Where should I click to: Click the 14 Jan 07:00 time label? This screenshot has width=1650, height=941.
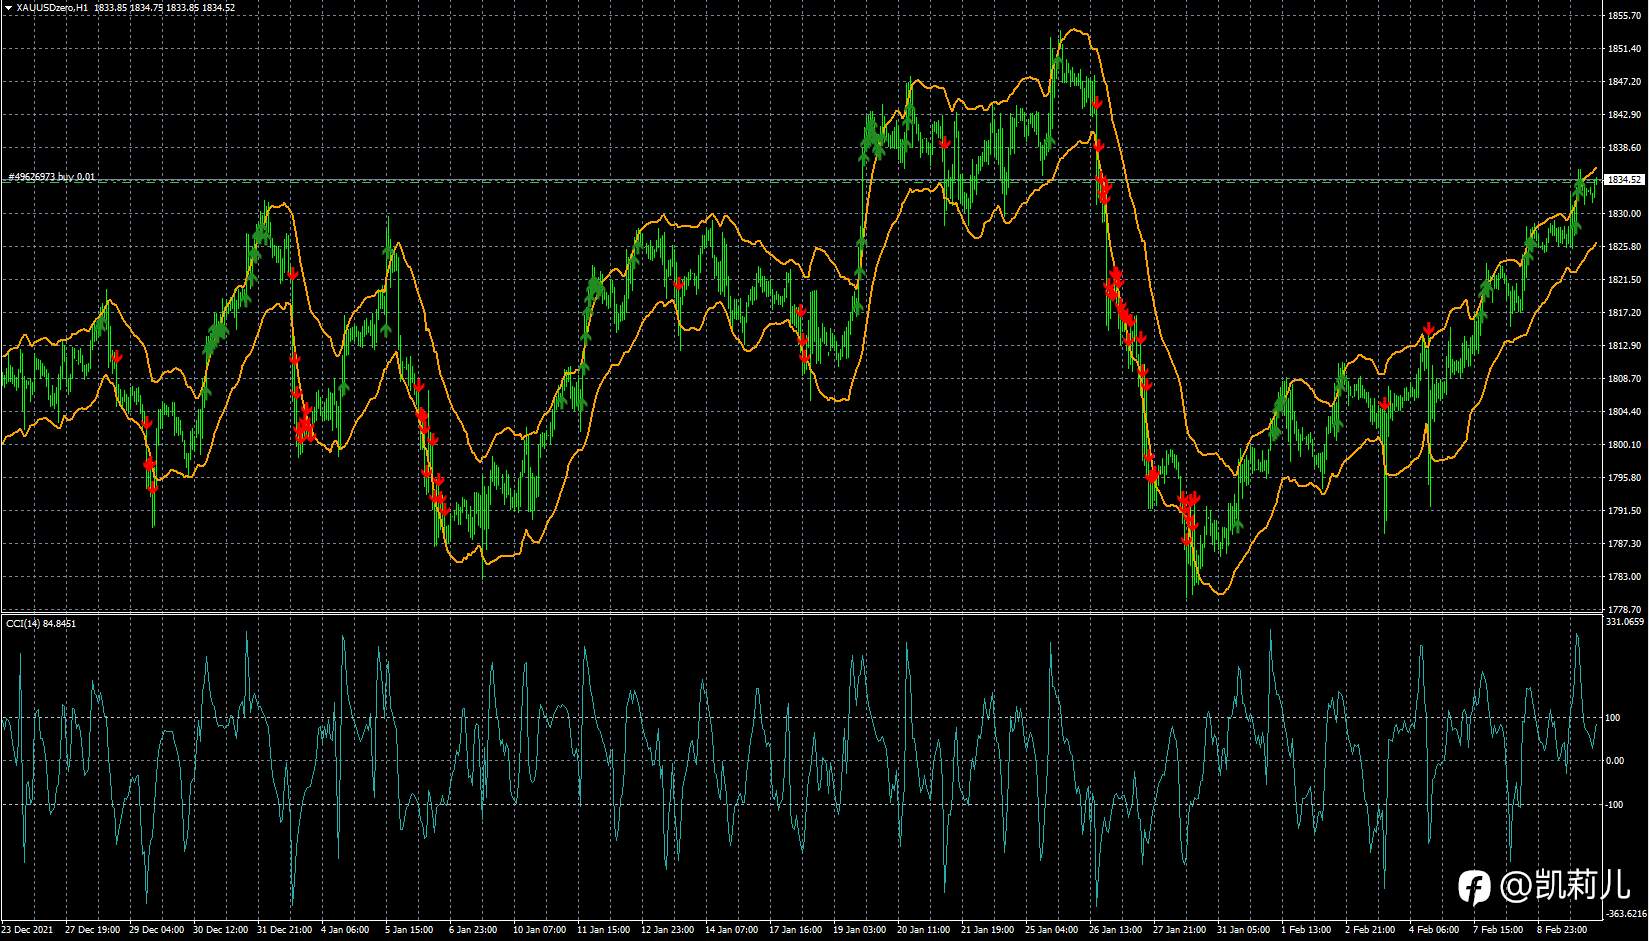[732, 930]
